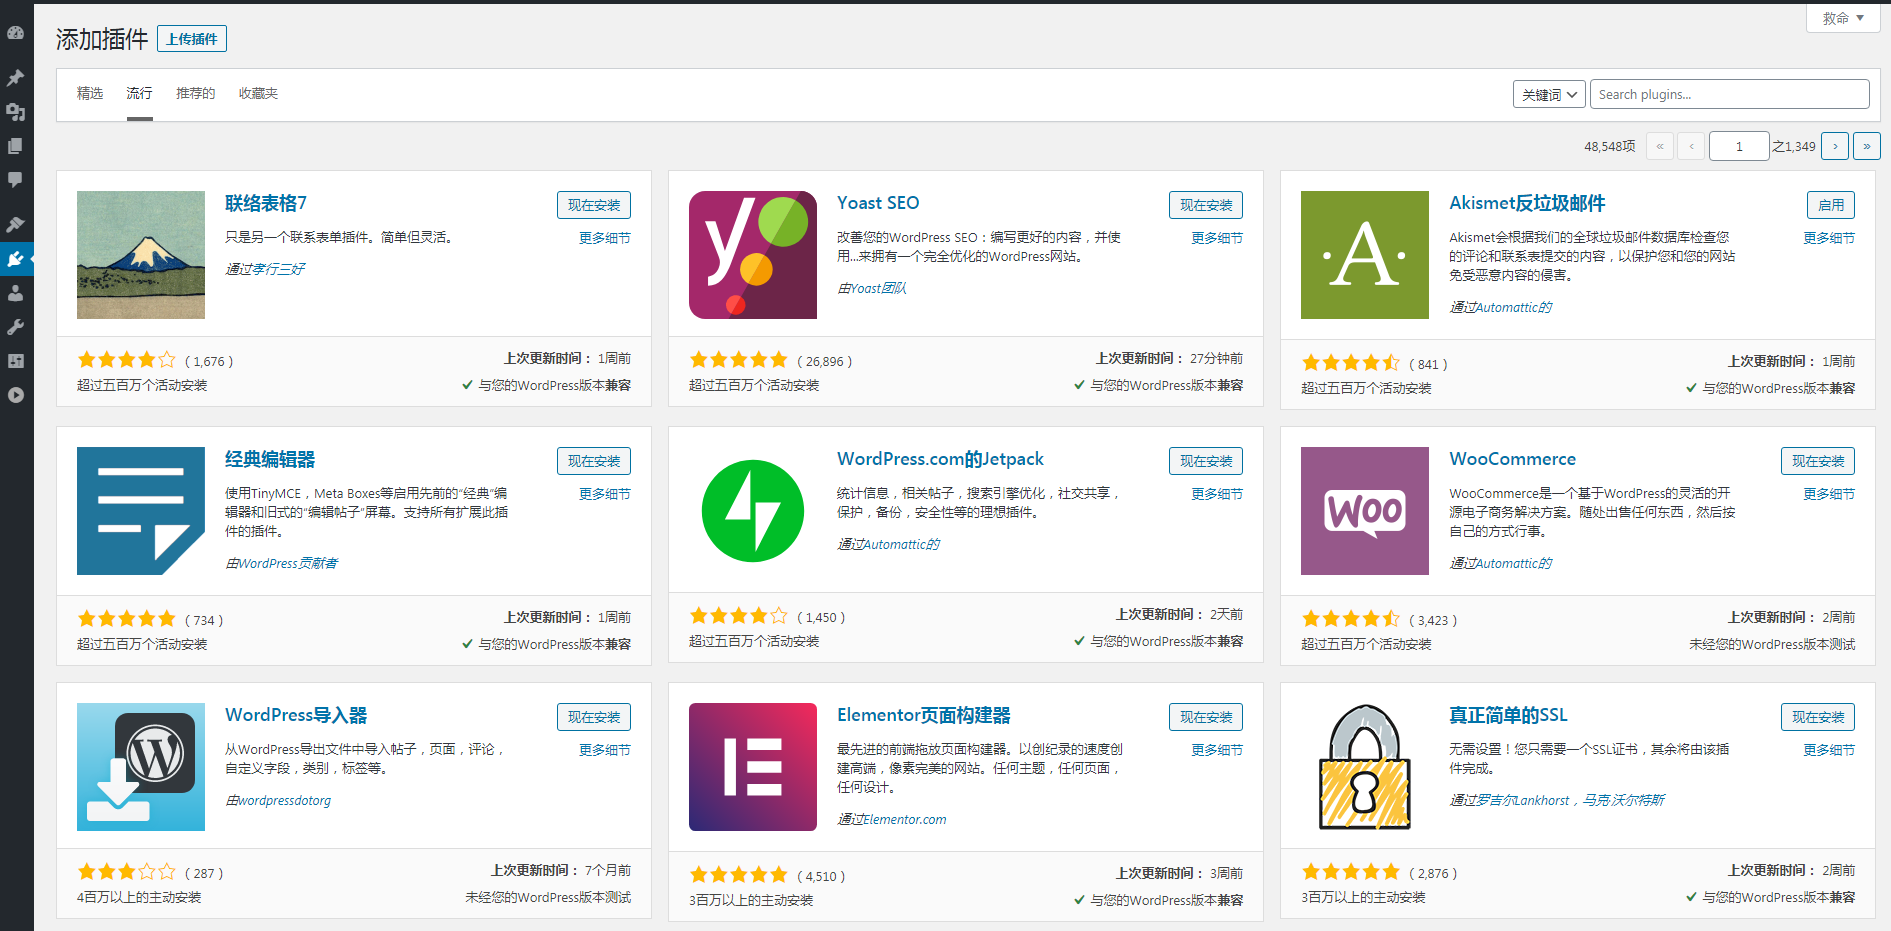This screenshot has height=931, width=1891.
Task: Open Tools via the wrench sidebar icon
Action: click(15, 327)
